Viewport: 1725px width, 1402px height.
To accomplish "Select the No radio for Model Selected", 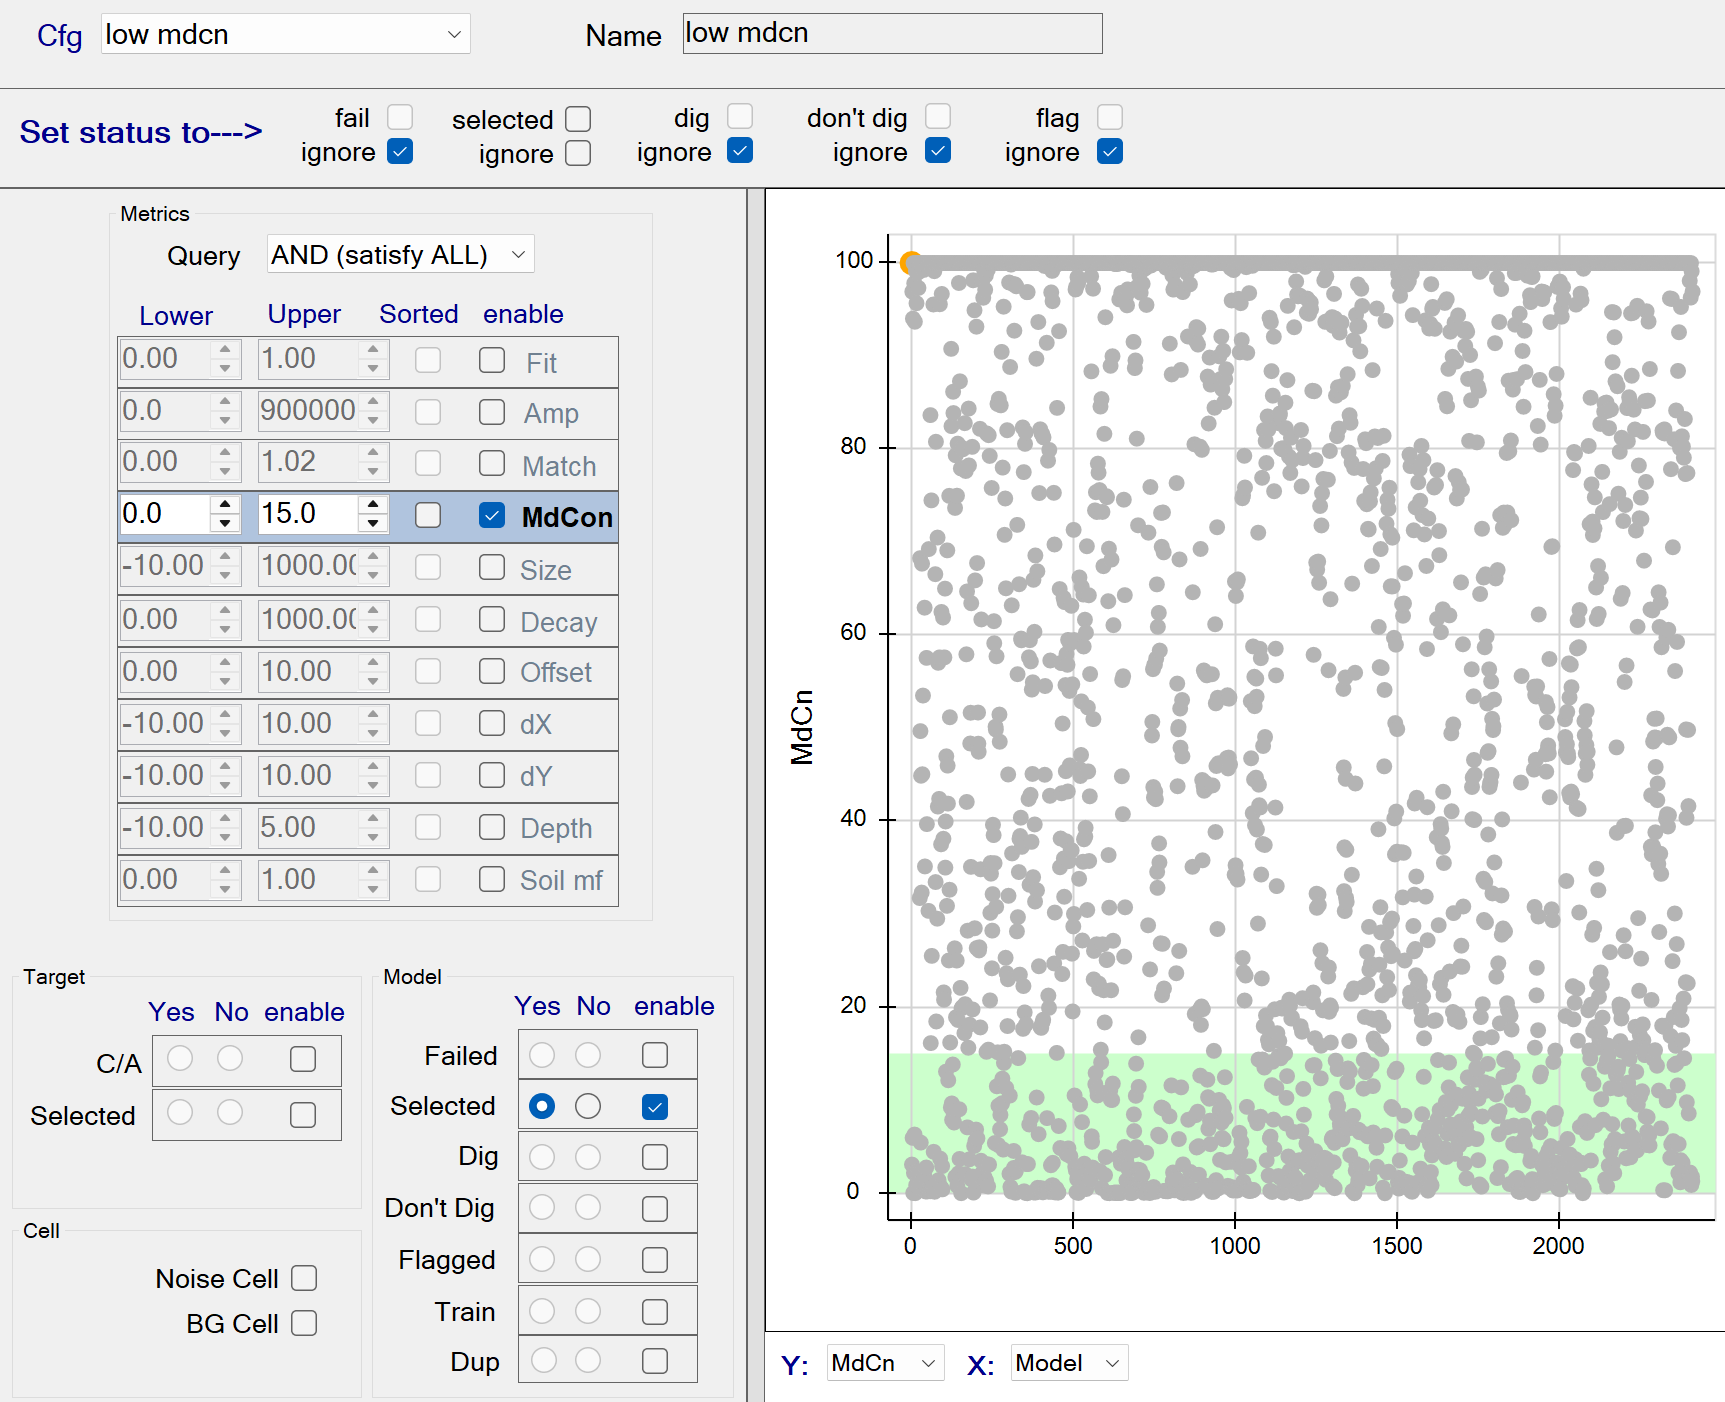I will (588, 1106).
